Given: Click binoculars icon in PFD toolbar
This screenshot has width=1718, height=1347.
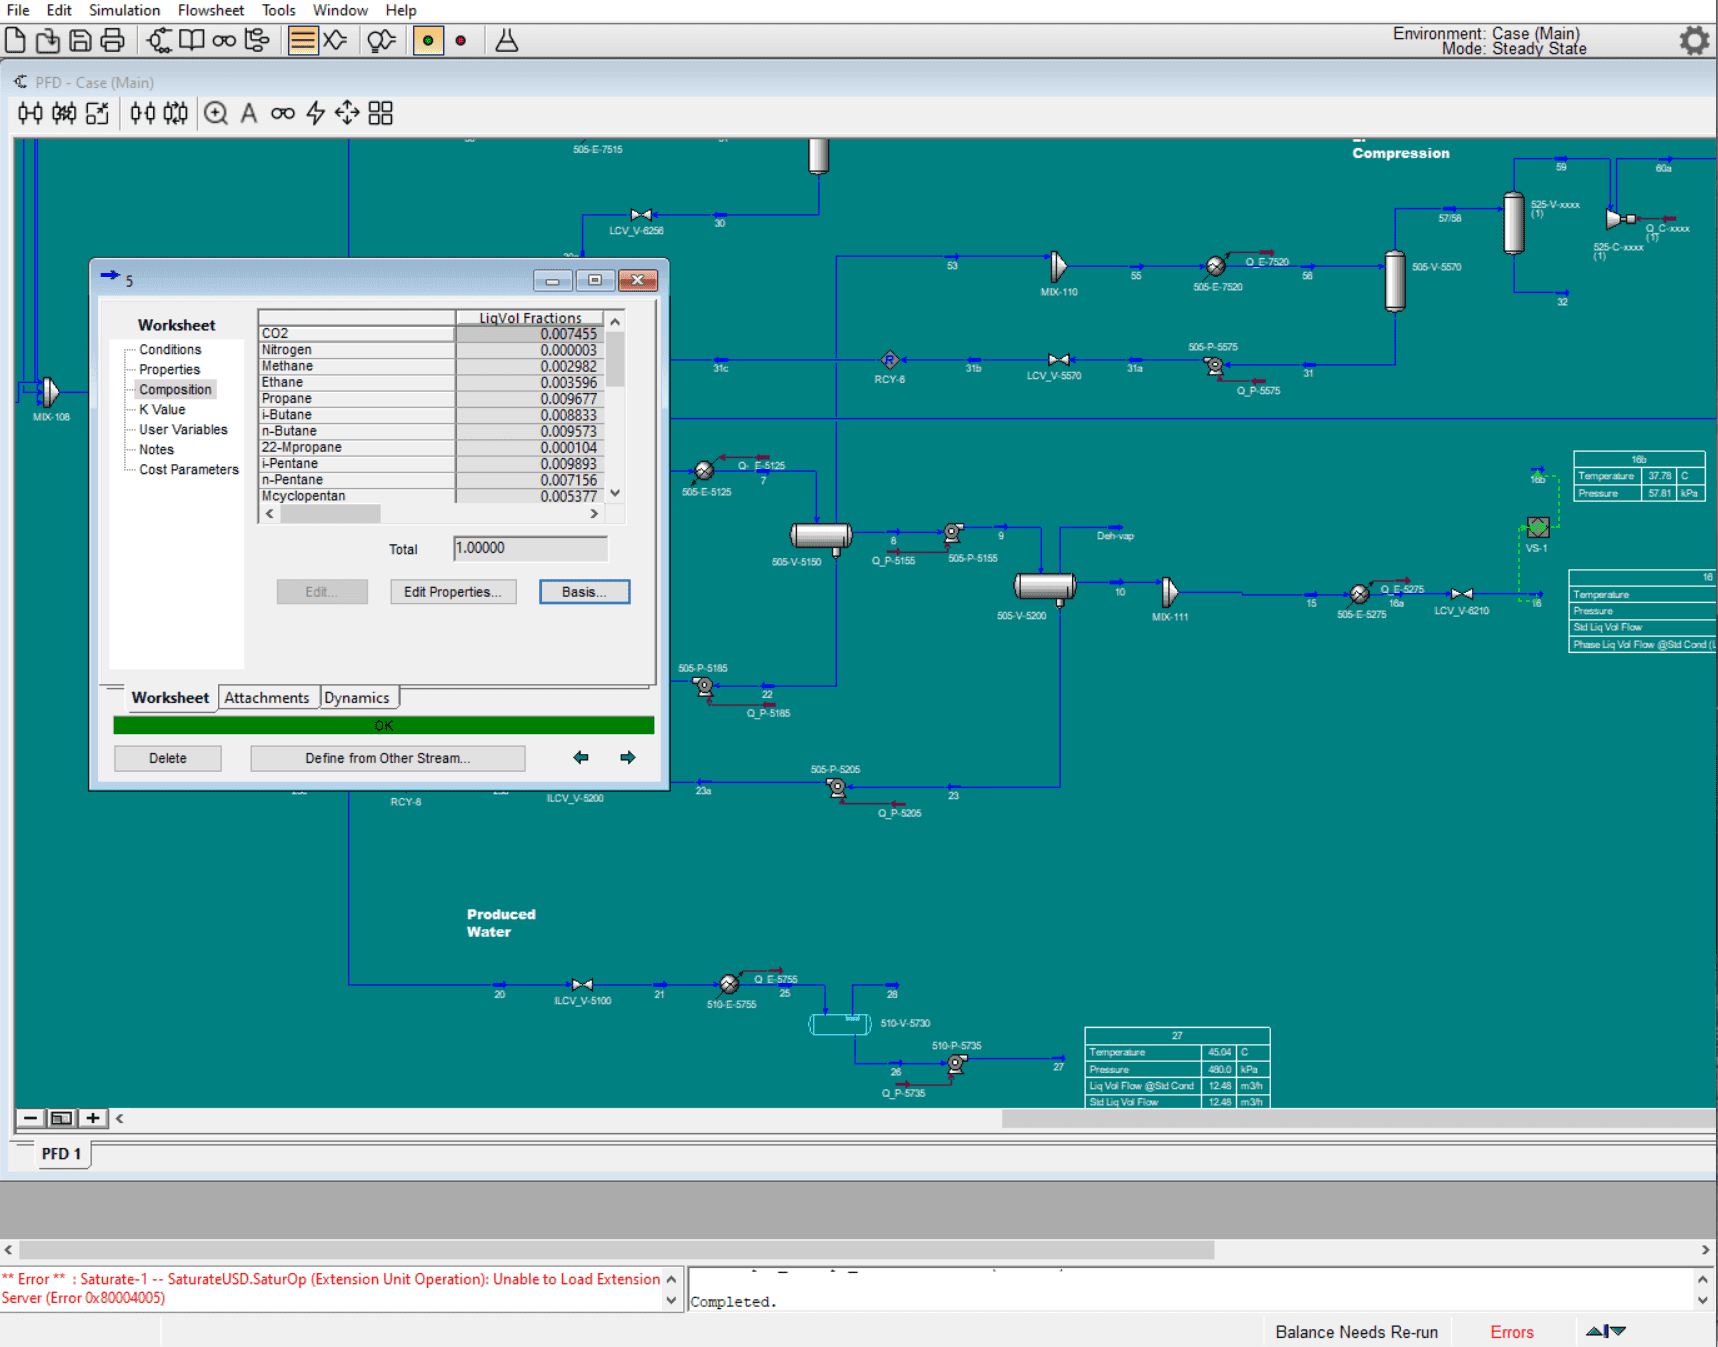Looking at the screenshot, I should (x=283, y=113).
